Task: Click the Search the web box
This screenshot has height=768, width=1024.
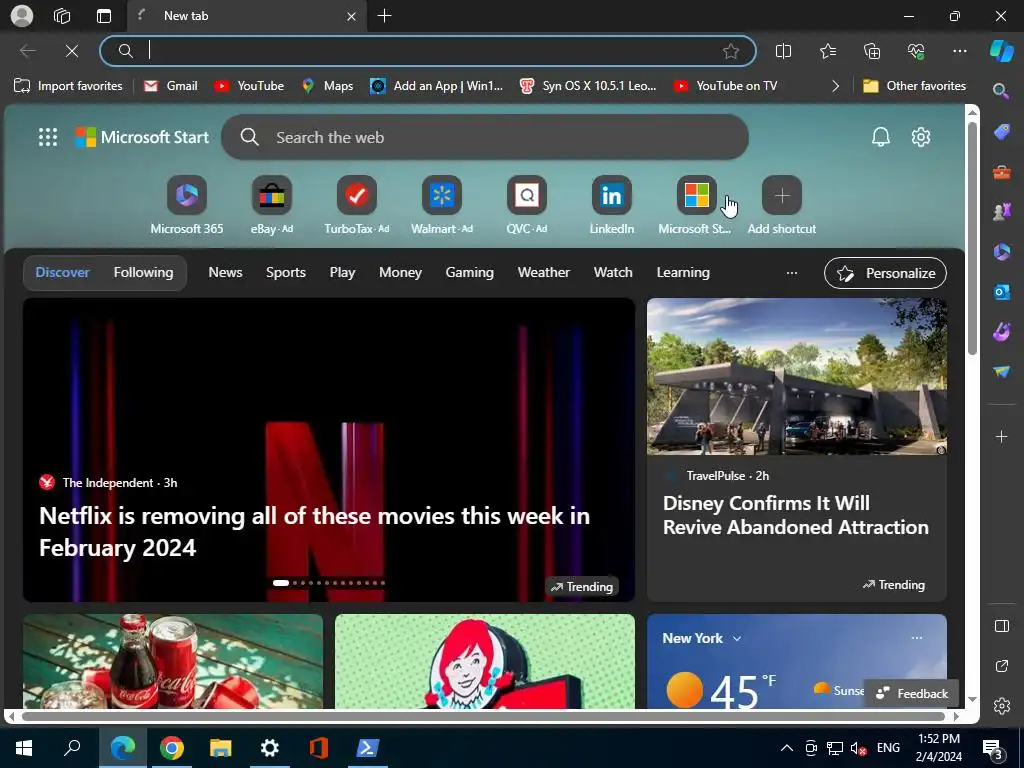Action: (x=485, y=137)
